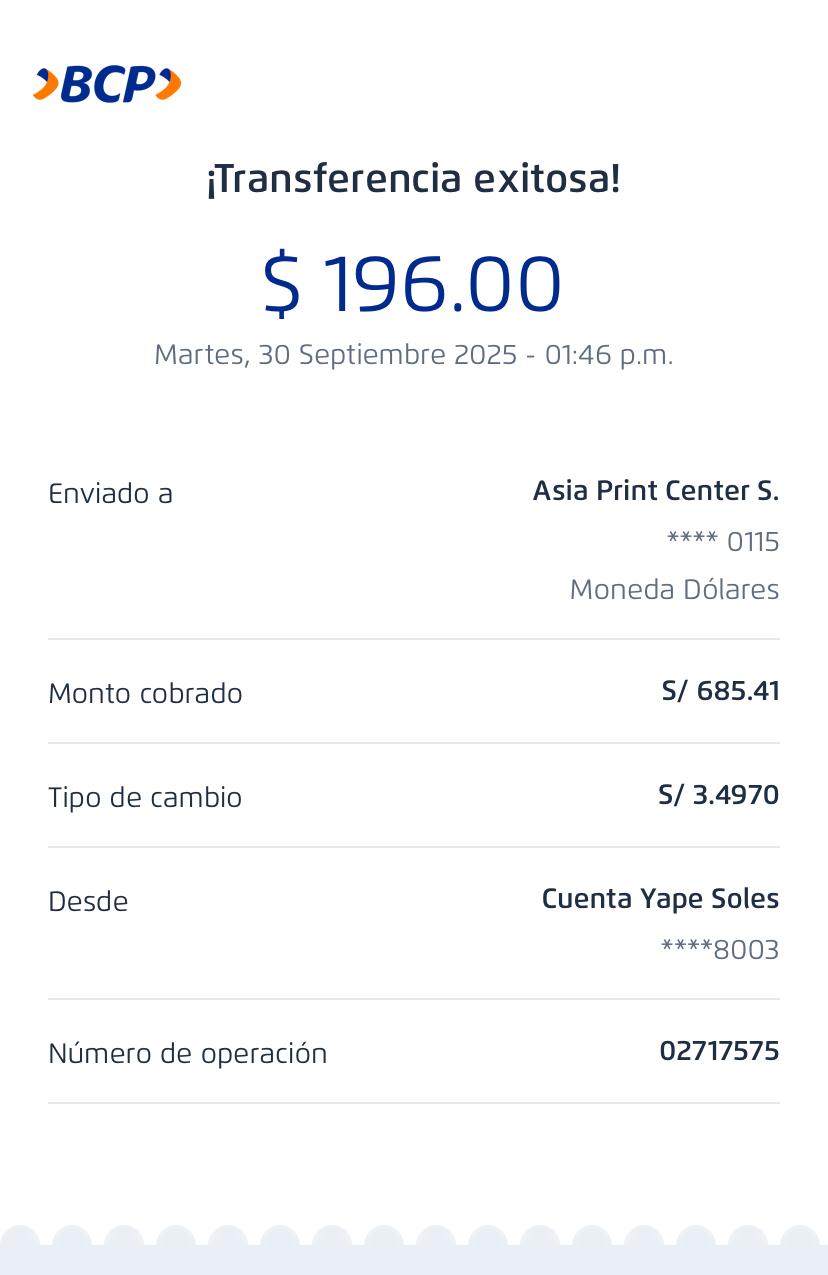Click the orange chevron right of BCP
The height and width of the screenshot is (1275, 828).
169,85
